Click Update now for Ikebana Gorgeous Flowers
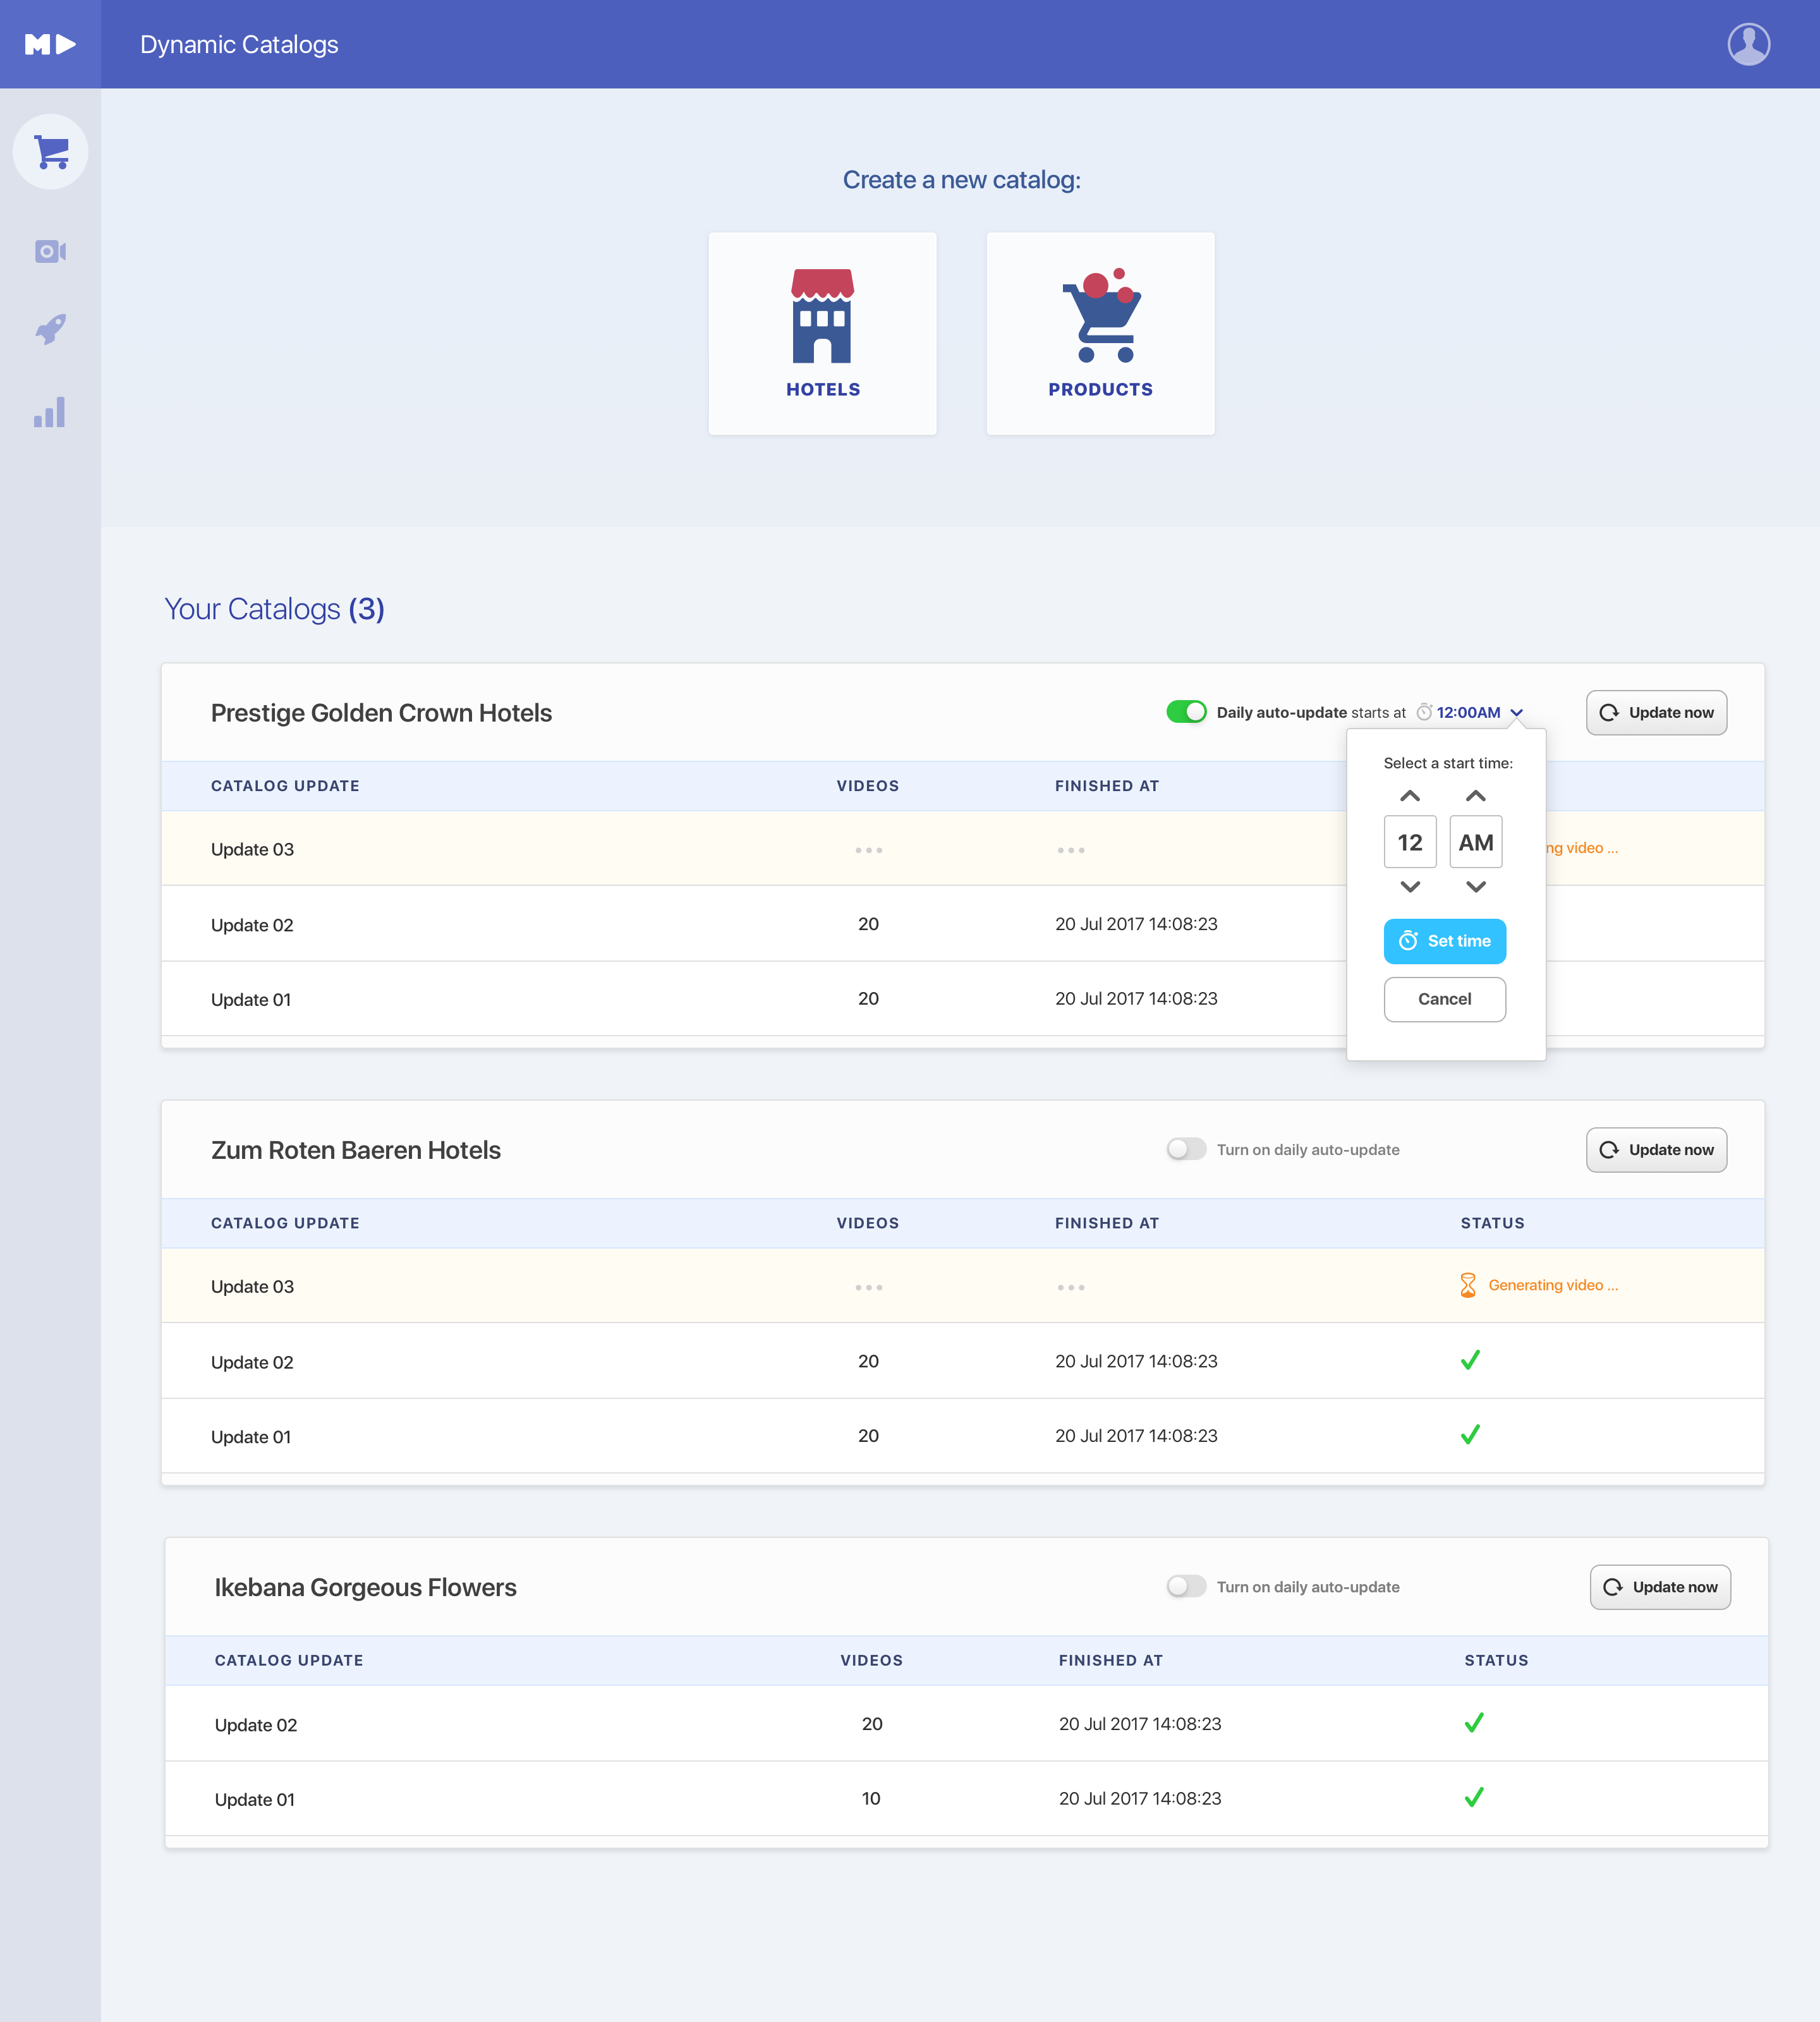The width and height of the screenshot is (1820, 2022). tap(1660, 1586)
